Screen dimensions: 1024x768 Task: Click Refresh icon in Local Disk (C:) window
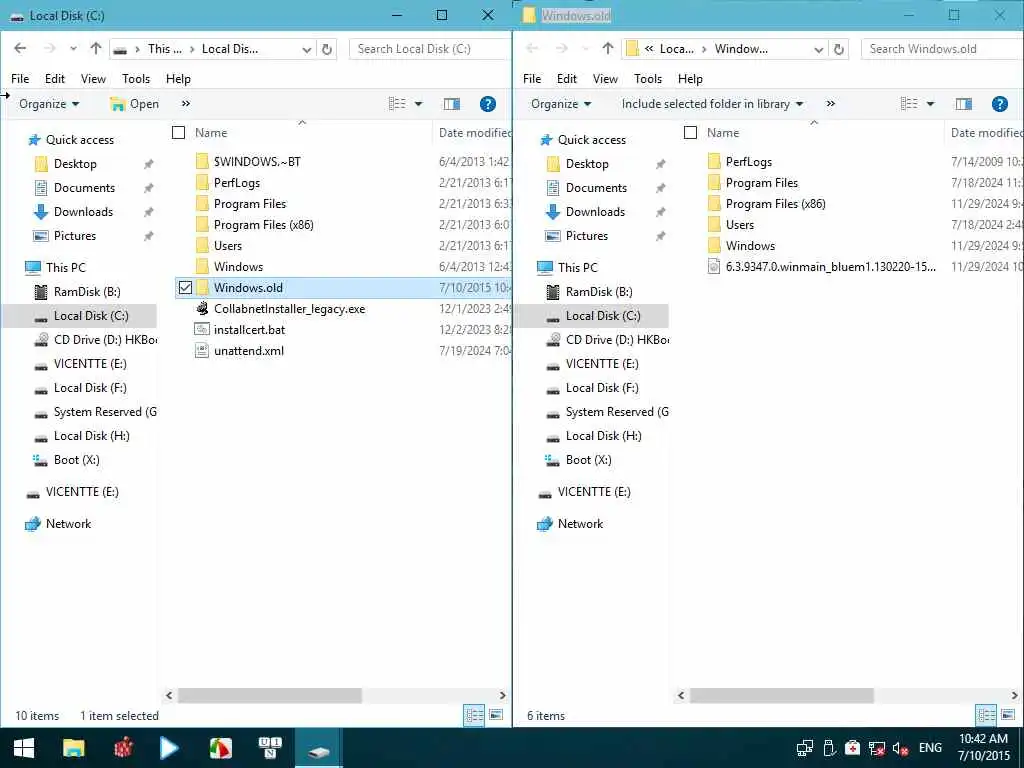pos(327,49)
